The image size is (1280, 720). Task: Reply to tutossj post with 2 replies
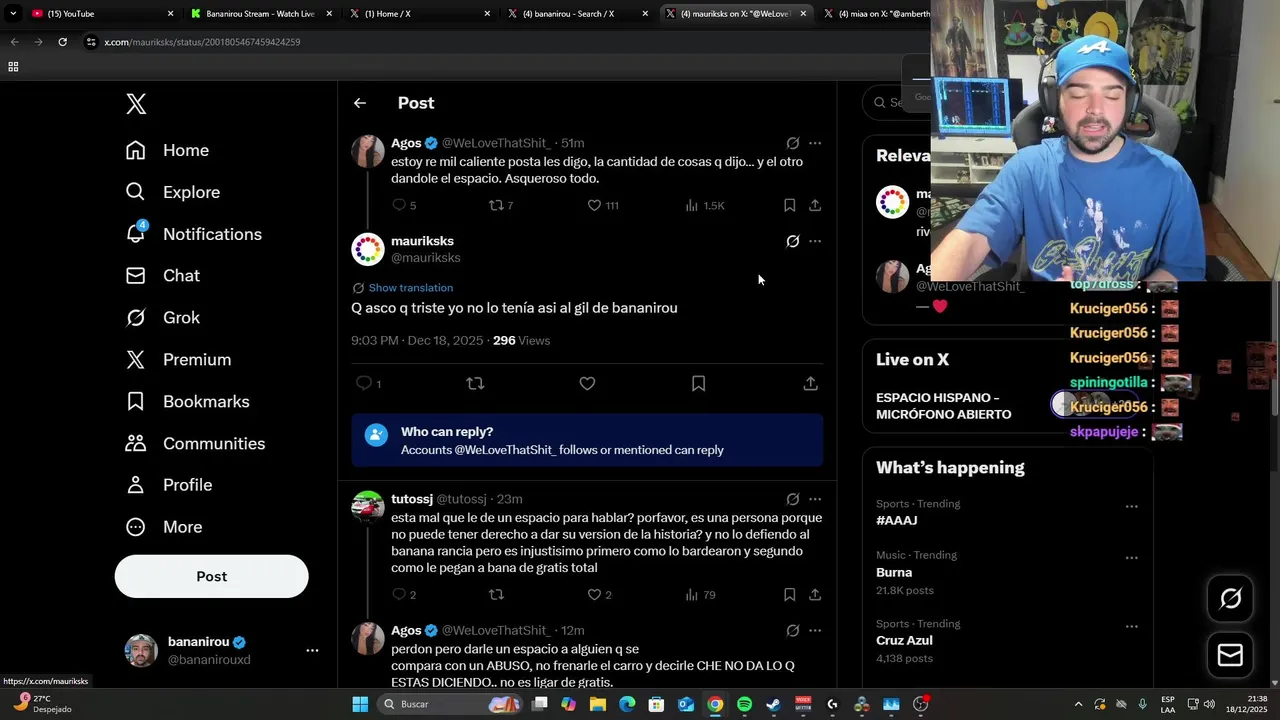click(x=404, y=595)
